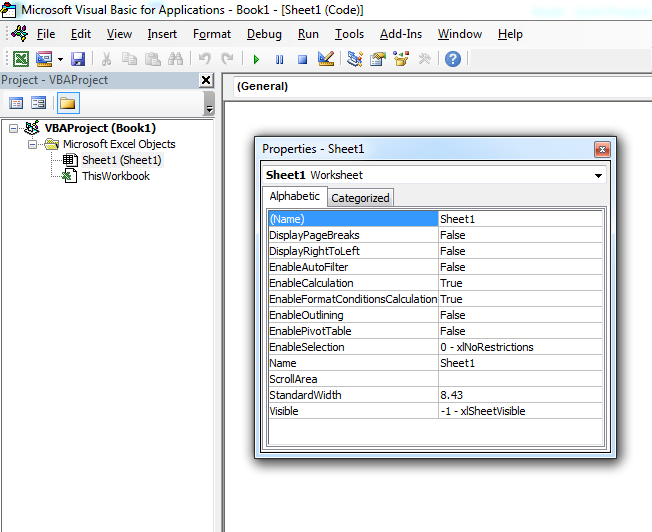Select the (Name) property row
This screenshot has width=652, height=532.
(x=435, y=219)
